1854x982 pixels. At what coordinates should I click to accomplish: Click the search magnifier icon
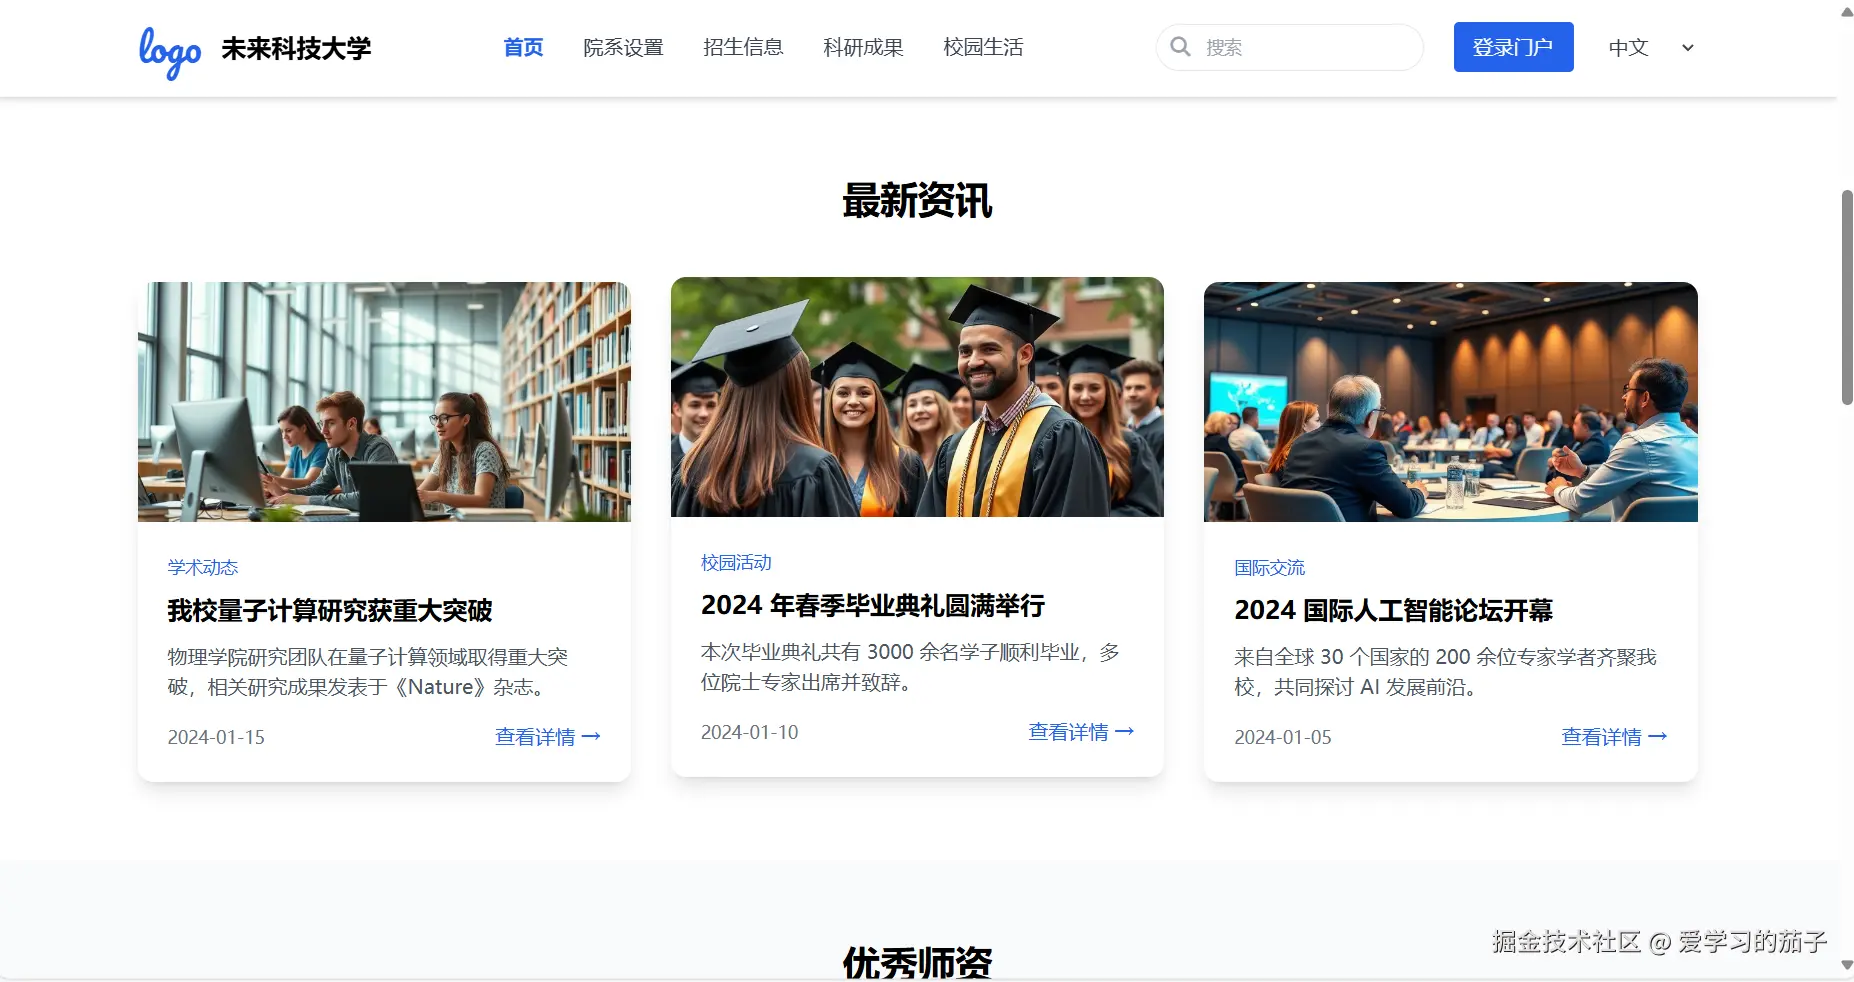(x=1180, y=47)
